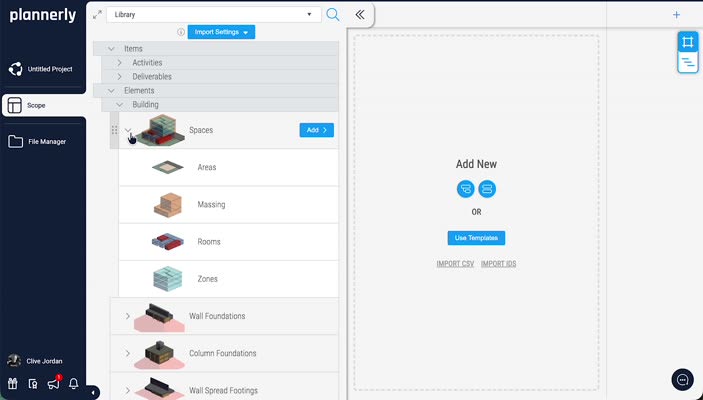The height and width of the screenshot is (400, 703).
Task: Collapse the Items group
Action: (x=111, y=48)
